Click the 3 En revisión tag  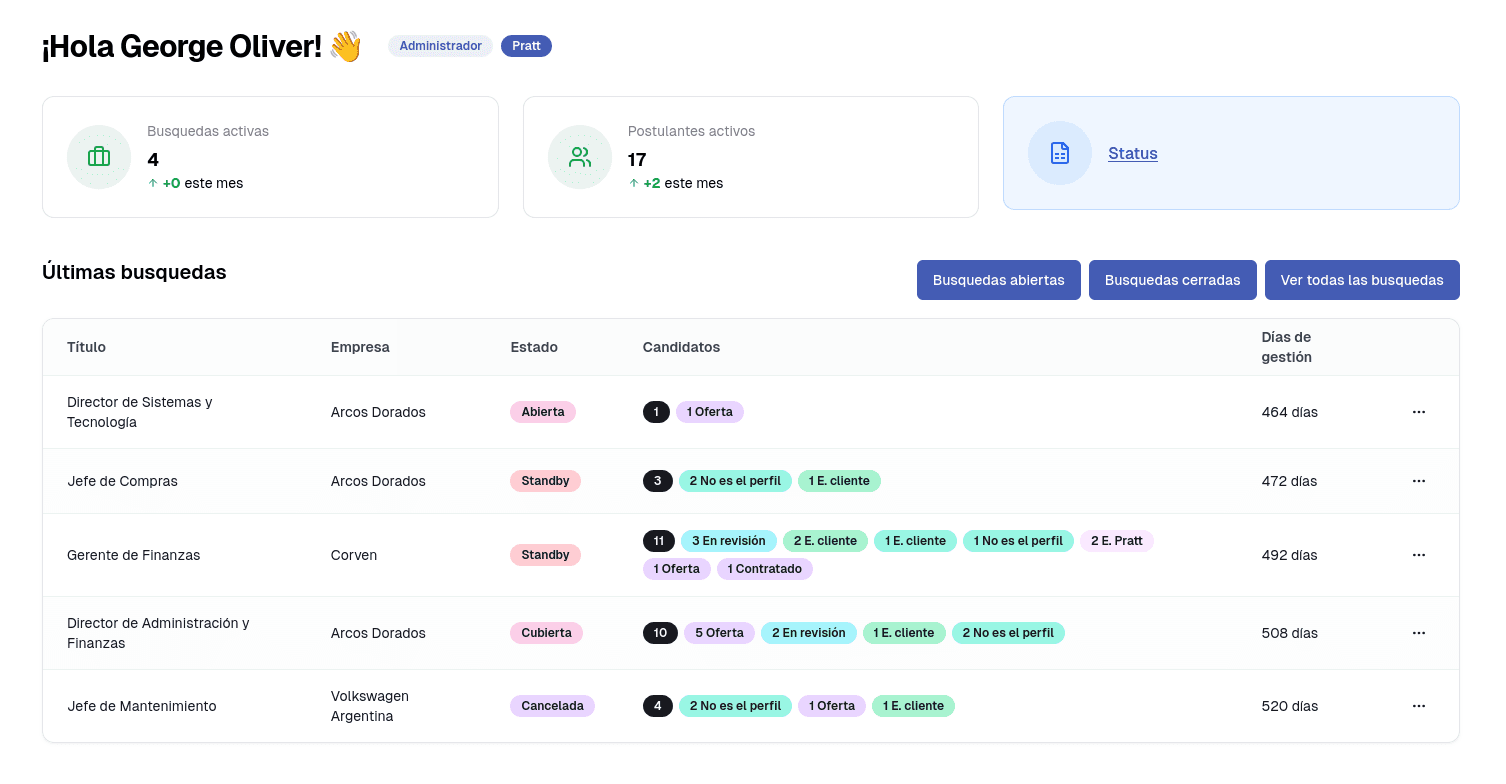pos(728,541)
